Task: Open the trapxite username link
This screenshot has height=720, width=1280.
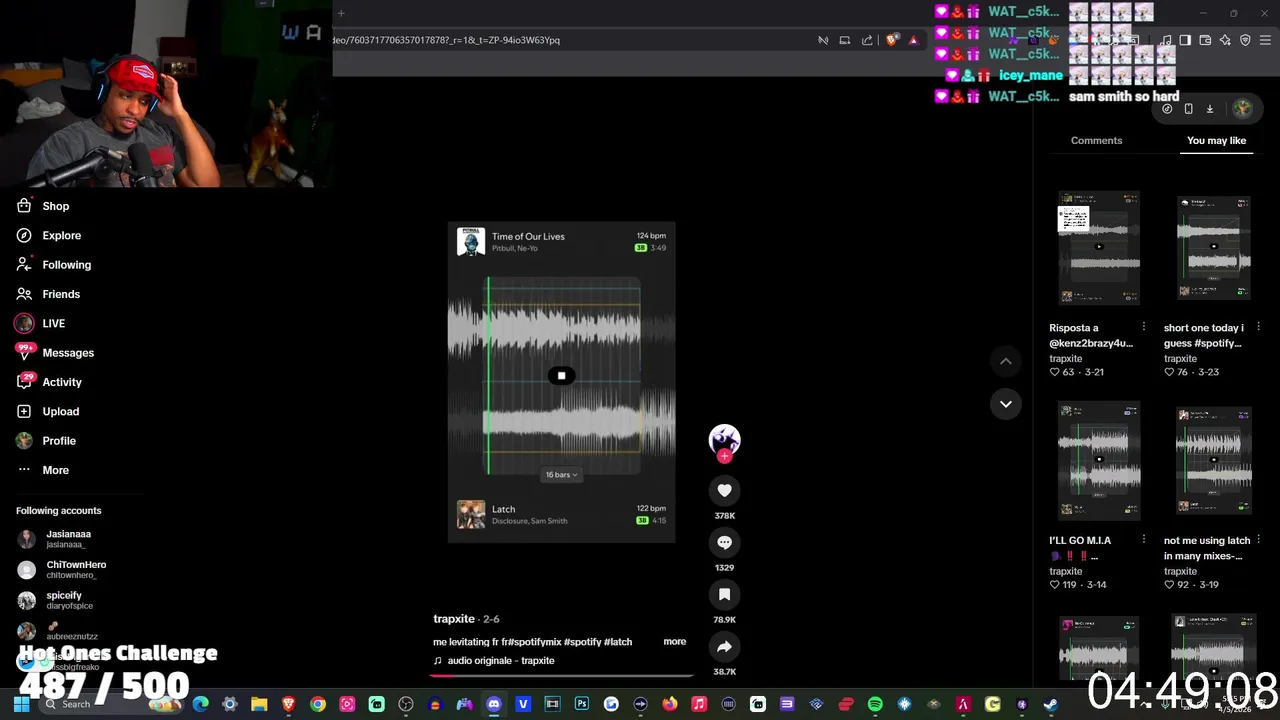Action: 454,619
